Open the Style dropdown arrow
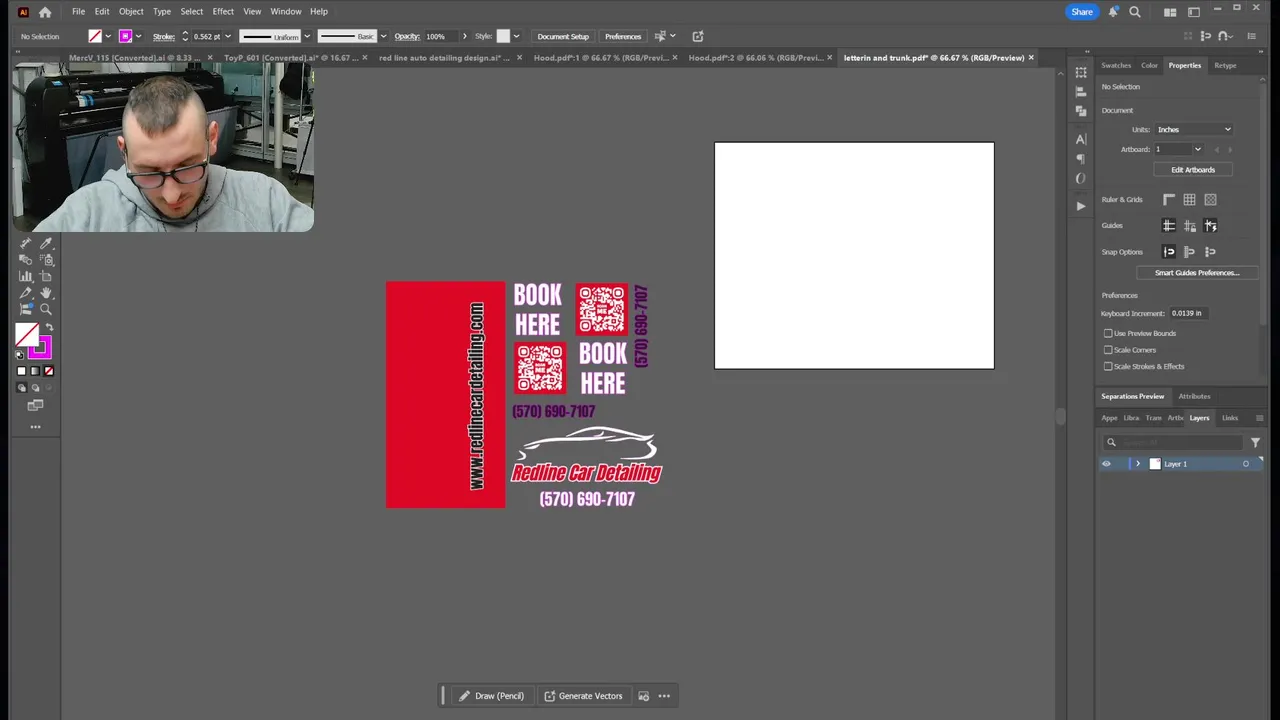Viewport: 1280px width, 720px height. (x=516, y=36)
